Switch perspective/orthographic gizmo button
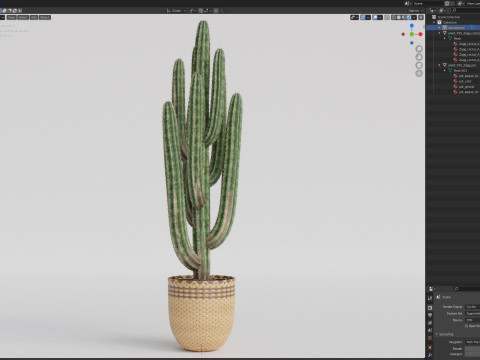Image resolution: width=480 pixels, height=360 pixels. coord(419,73)
